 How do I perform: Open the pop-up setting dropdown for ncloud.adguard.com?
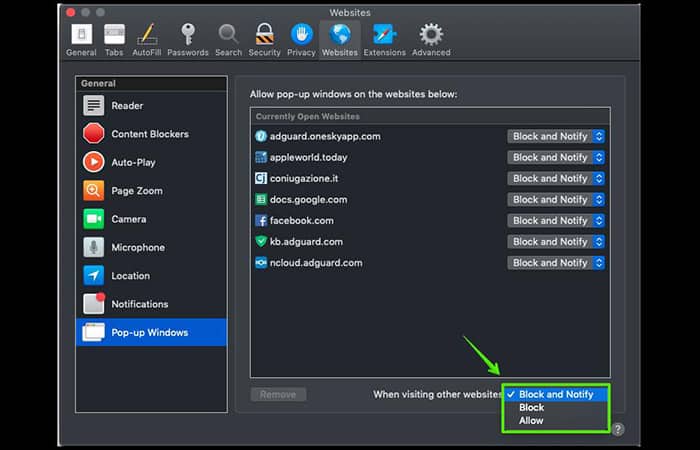(556, 263)
